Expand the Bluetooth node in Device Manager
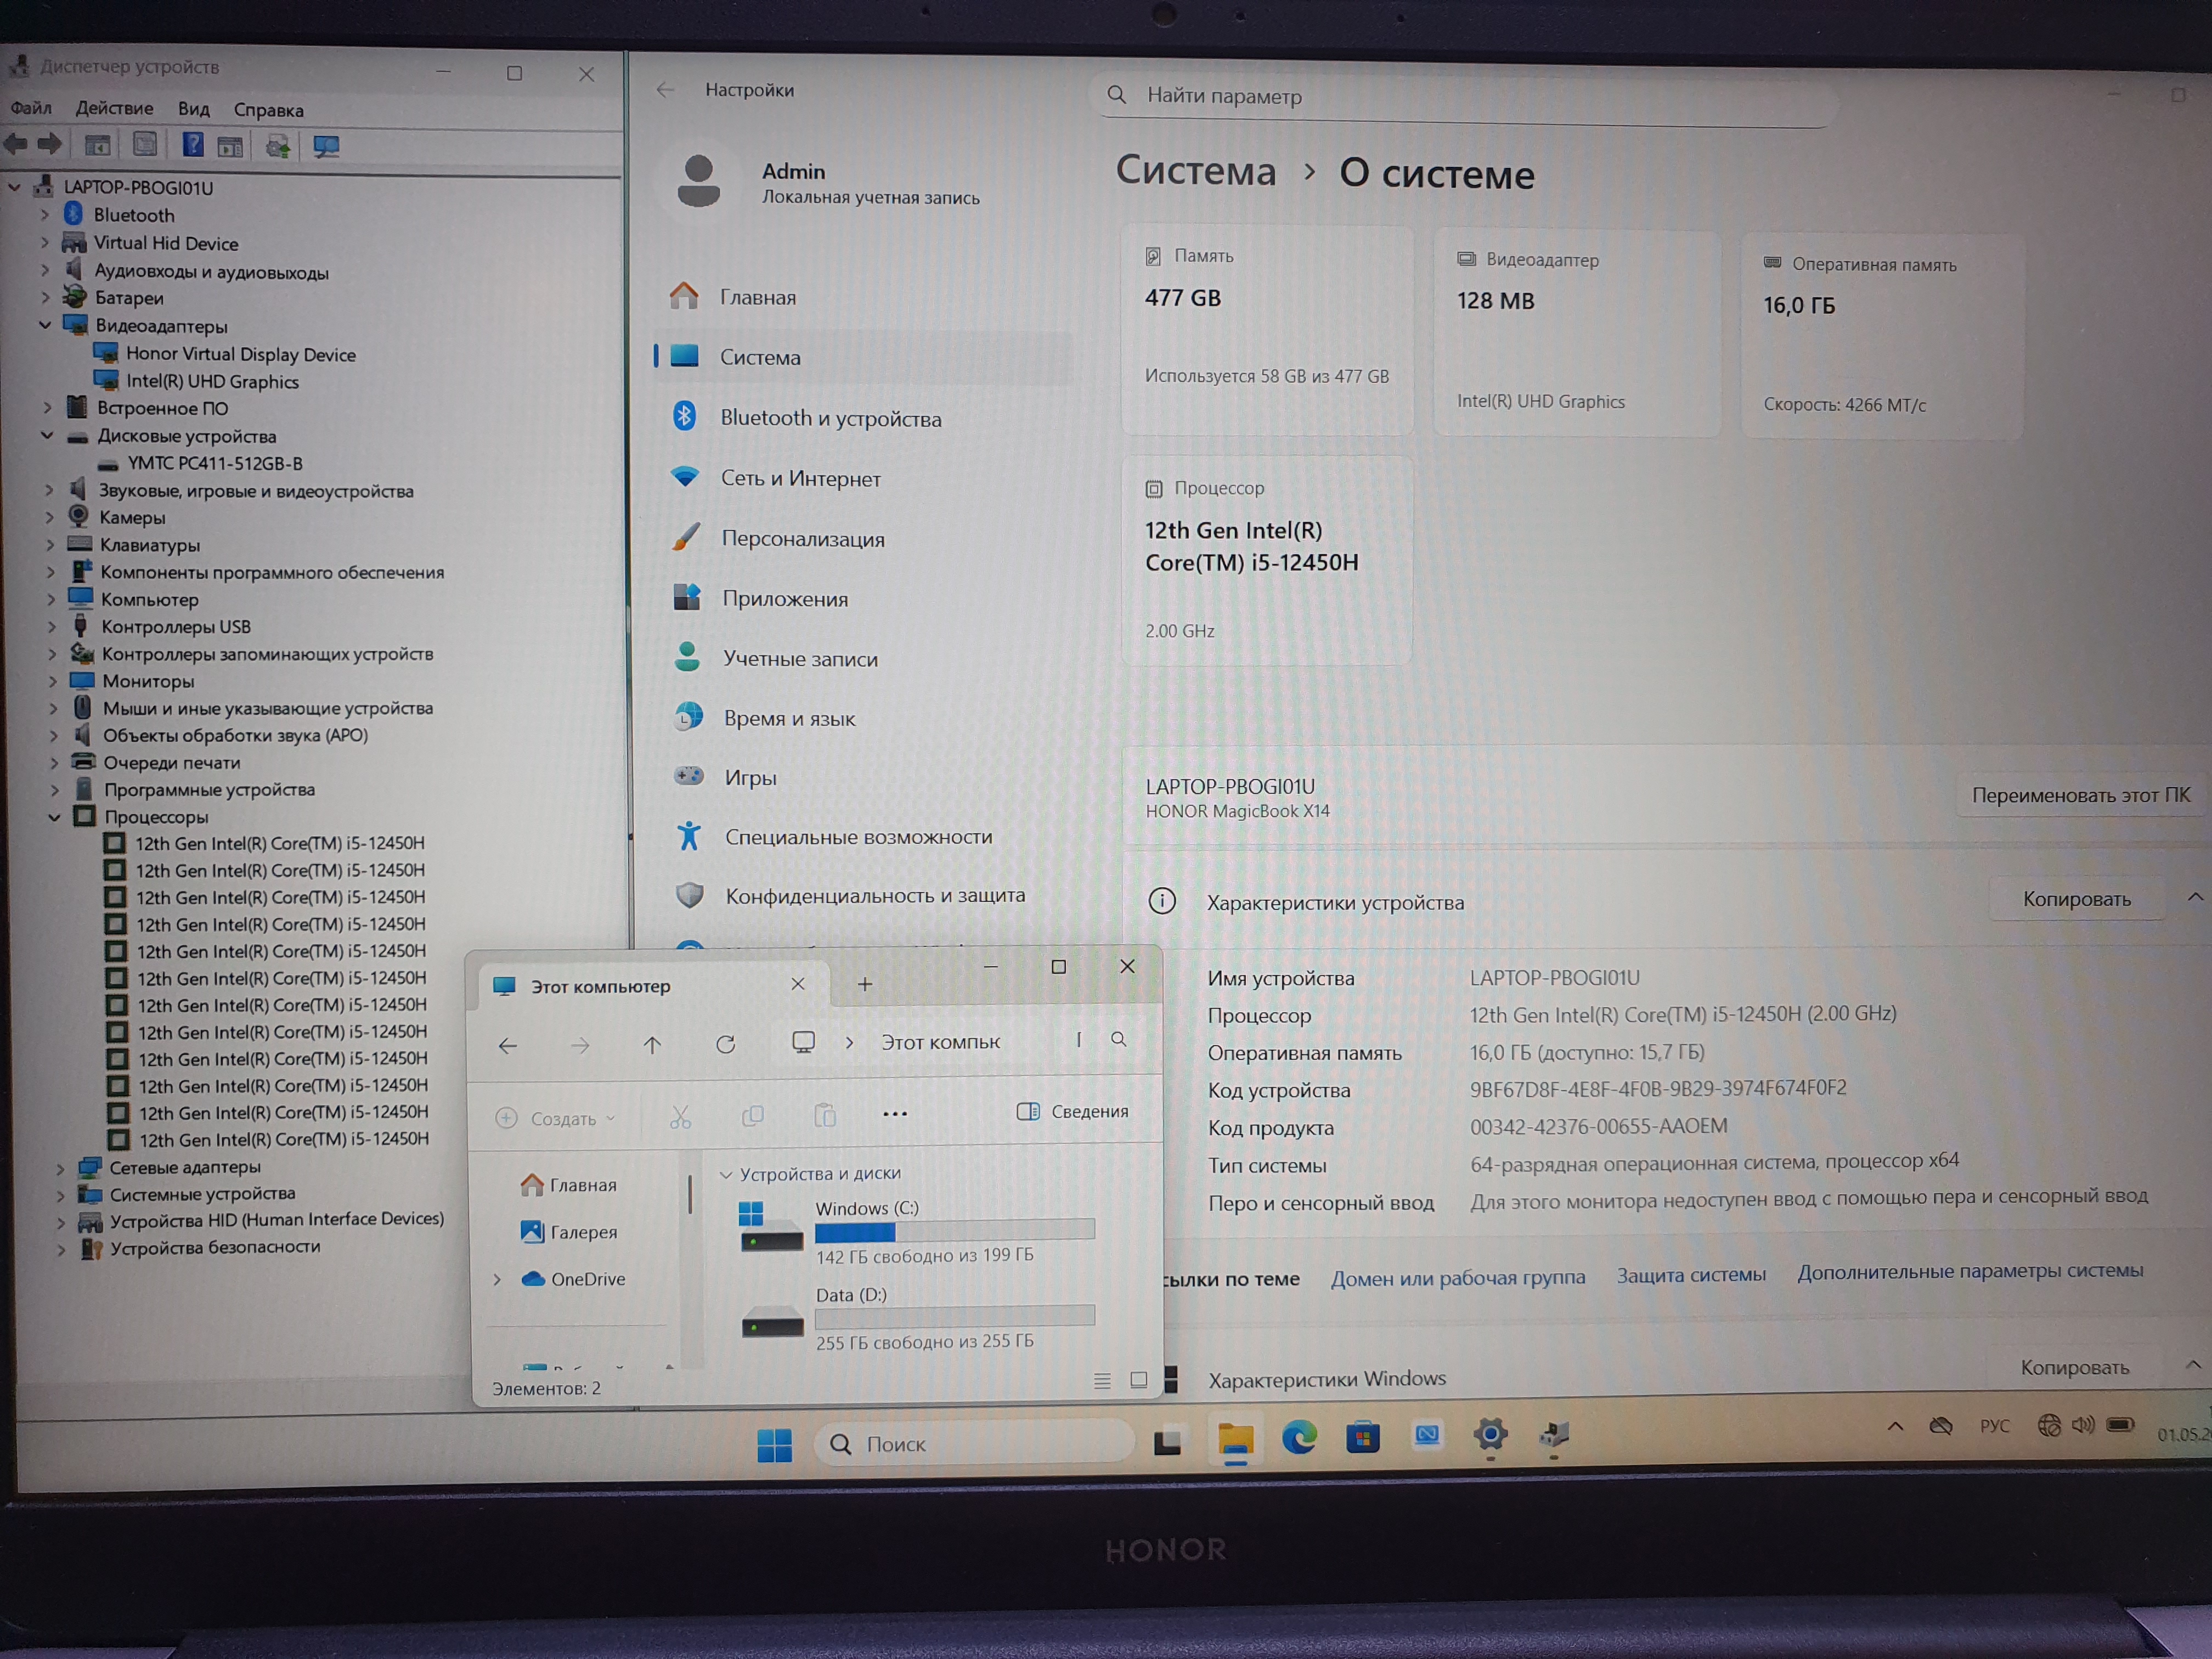The height and width of the screenshot is (1659, 2212). 44,214
